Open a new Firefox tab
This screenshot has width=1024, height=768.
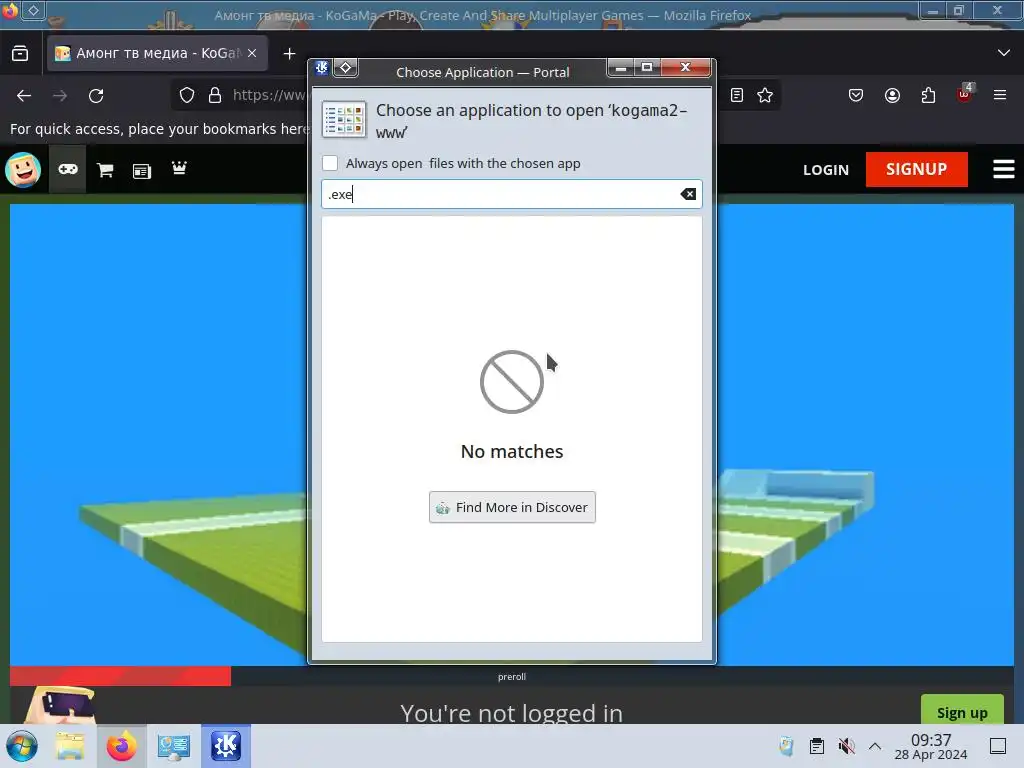(x=289, y=53)
